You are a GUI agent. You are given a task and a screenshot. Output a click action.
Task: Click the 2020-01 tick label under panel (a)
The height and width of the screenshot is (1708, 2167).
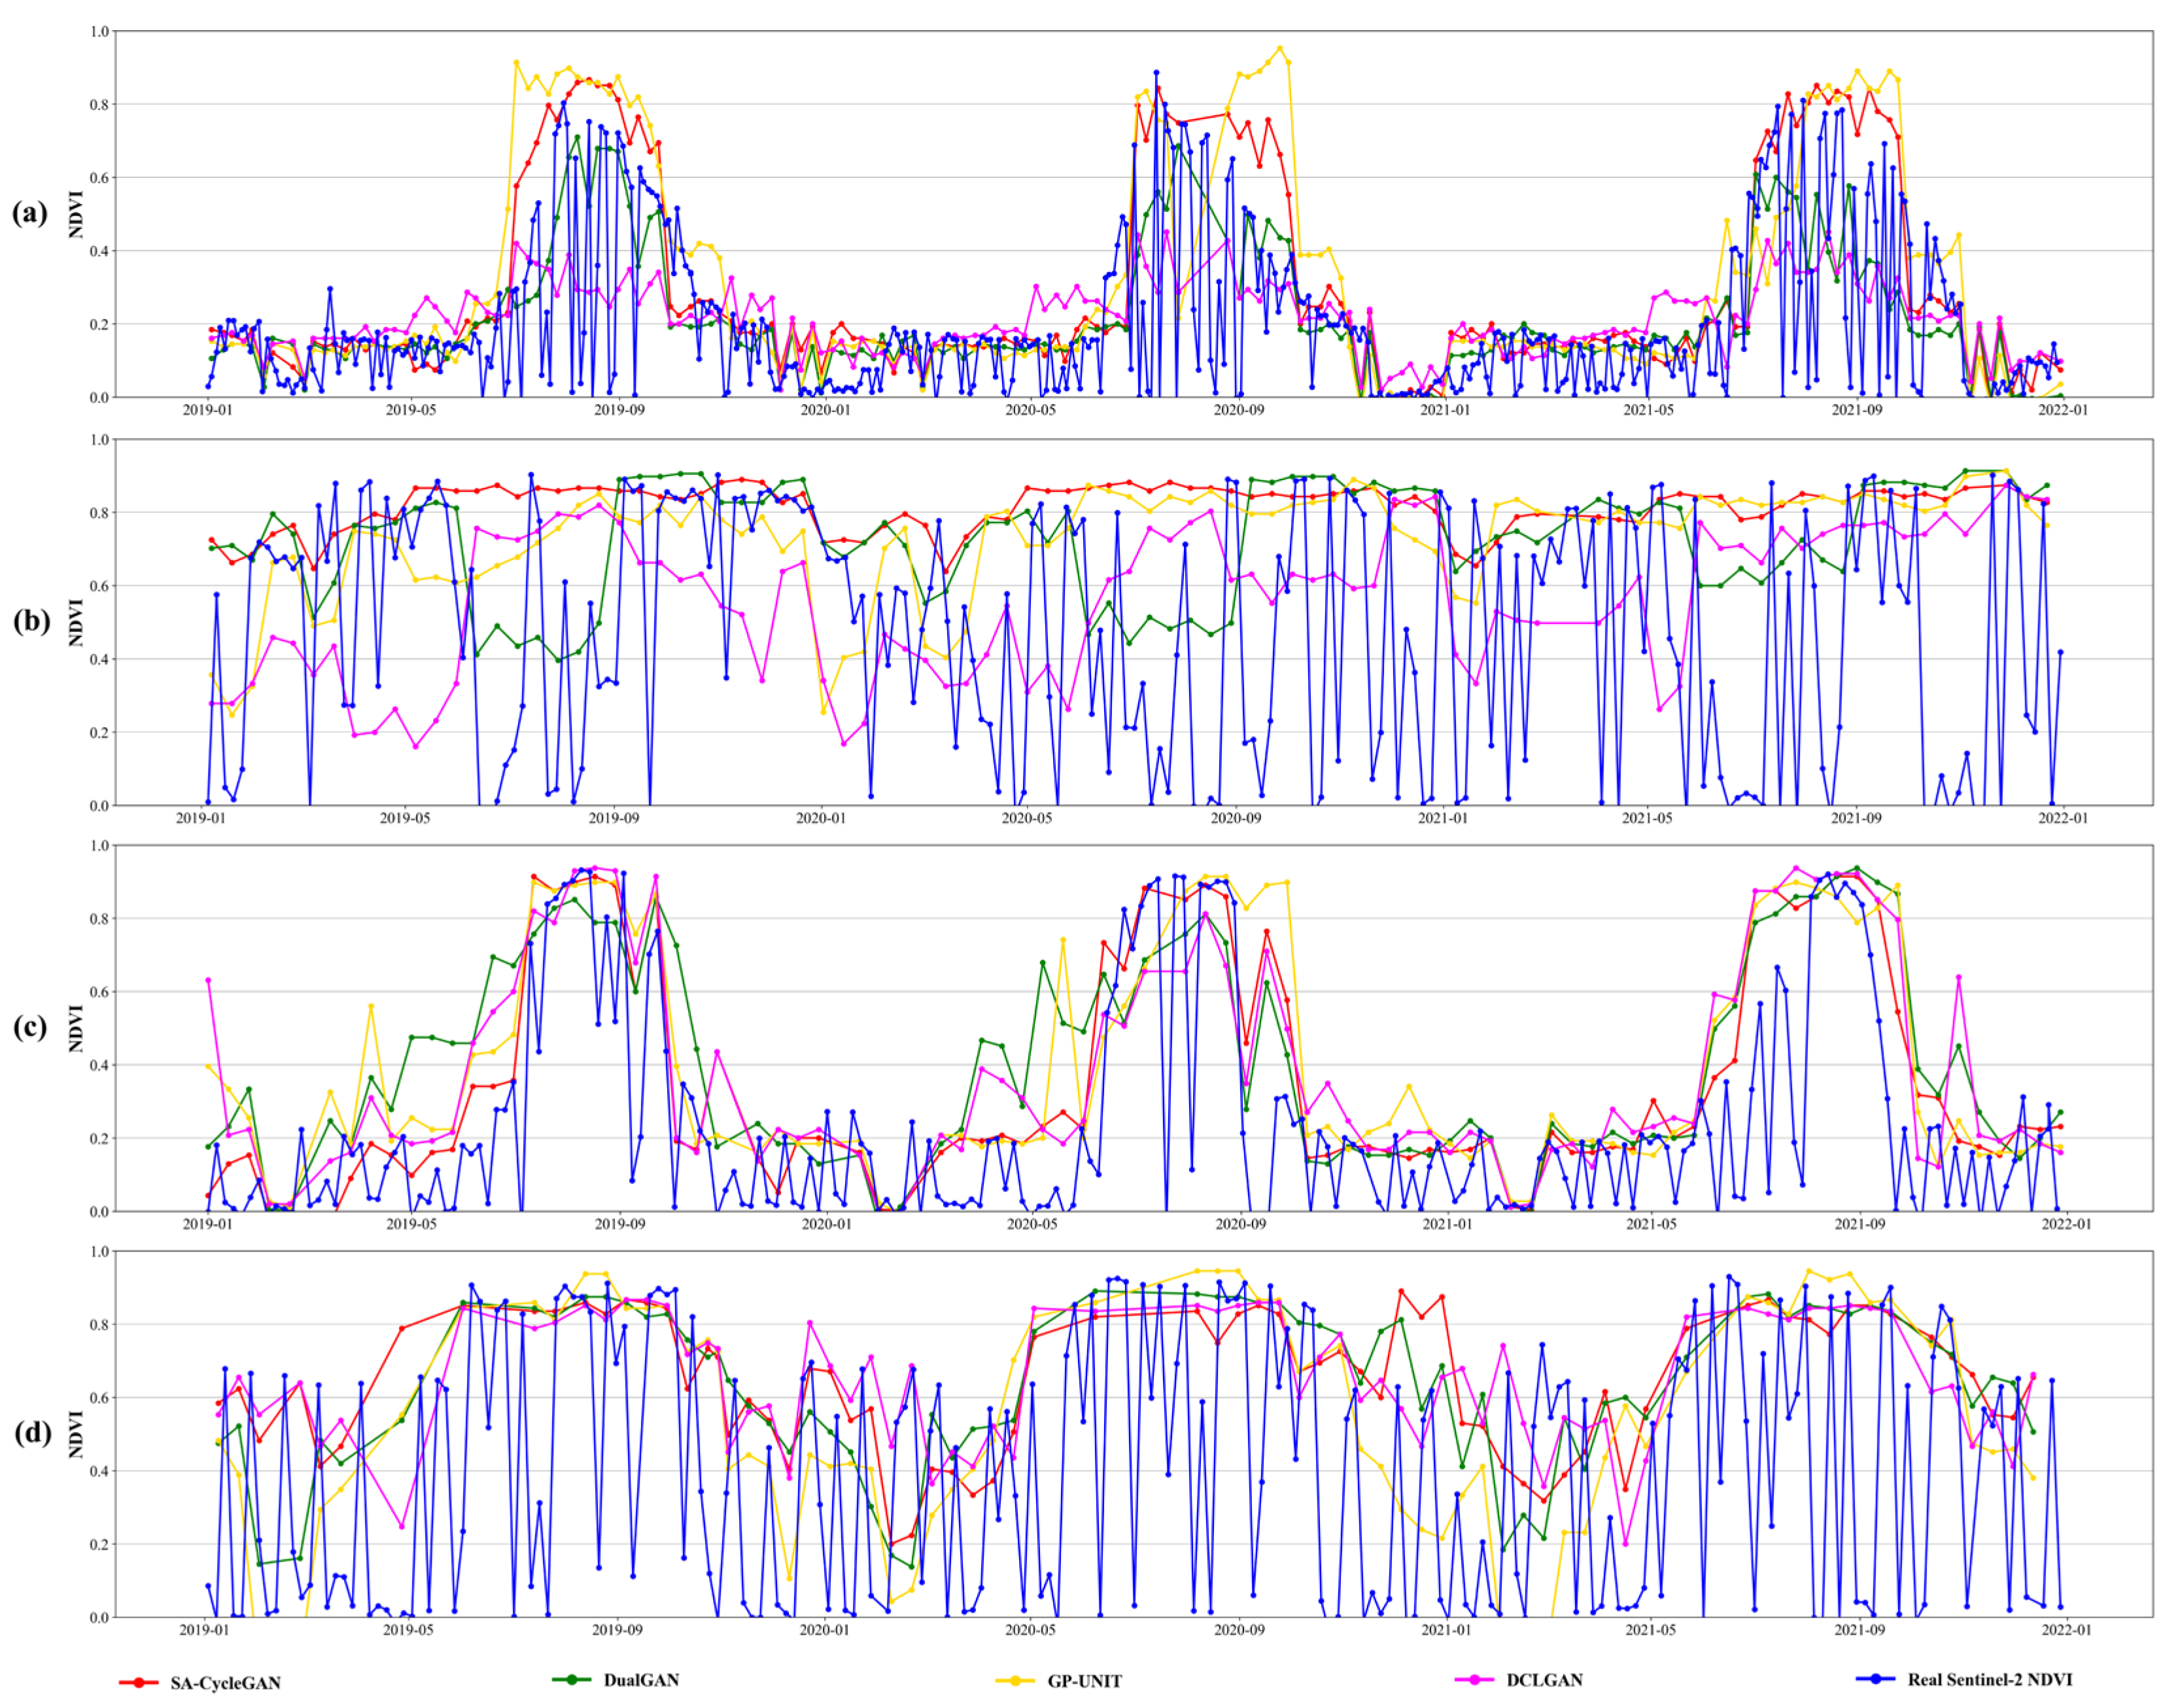click(x=825, y=410)
